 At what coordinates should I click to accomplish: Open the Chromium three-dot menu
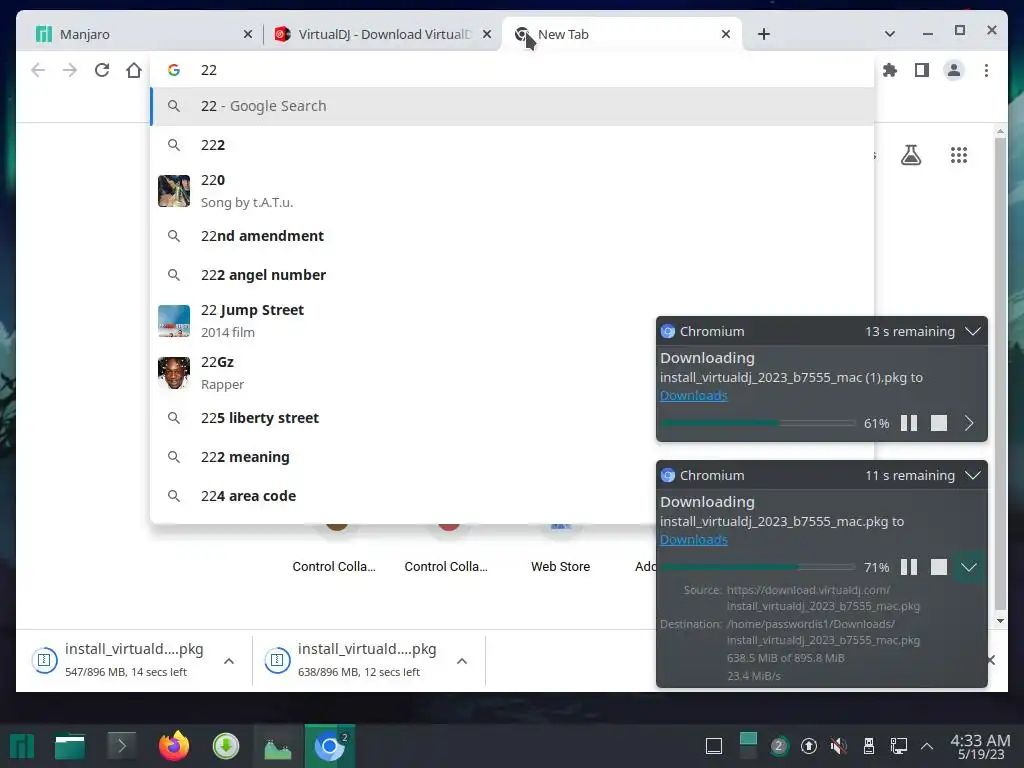[986, 70]
